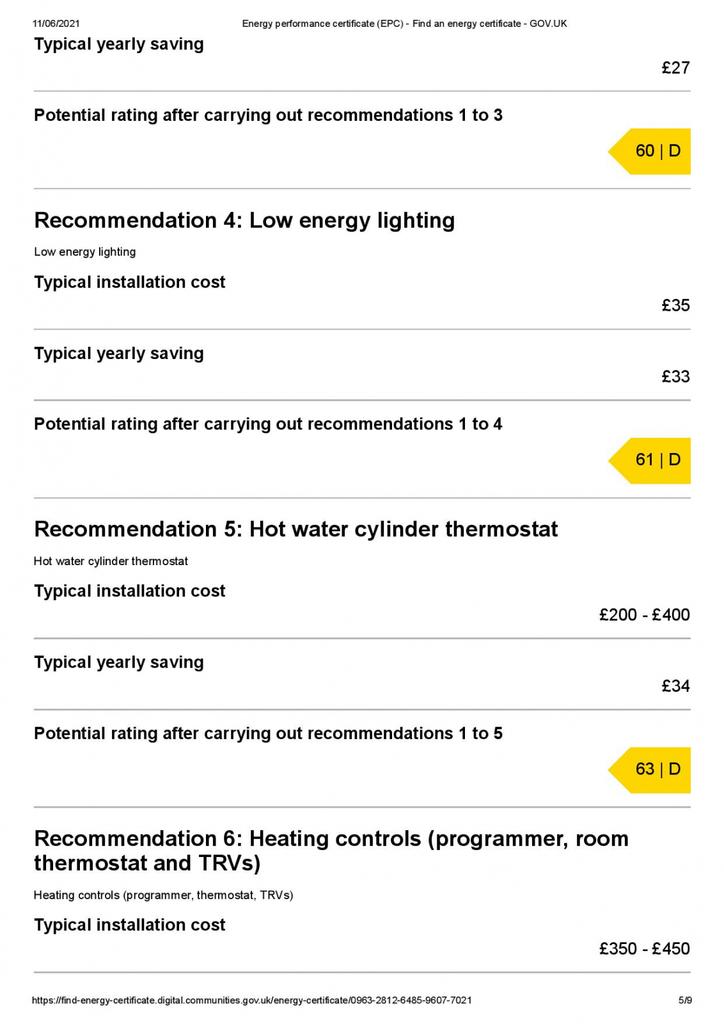Click the £27 yearly saving value
Viewport: 724px width, 1024px height.
[x=676, y=68]
